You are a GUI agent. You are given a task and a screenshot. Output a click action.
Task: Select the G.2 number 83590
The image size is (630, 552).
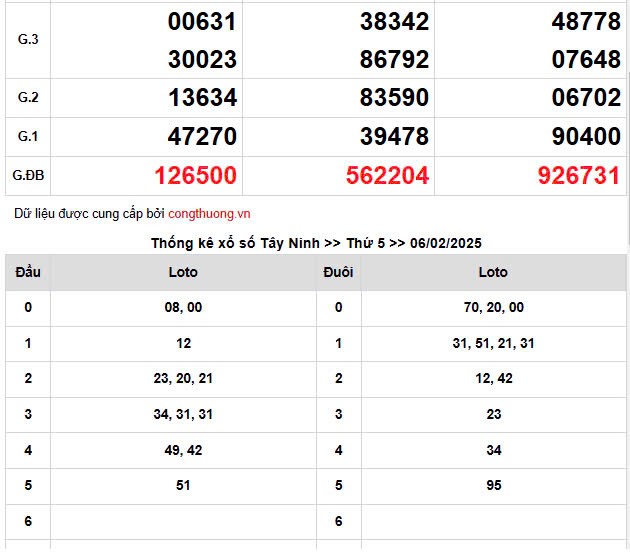(x=394, y=98)
